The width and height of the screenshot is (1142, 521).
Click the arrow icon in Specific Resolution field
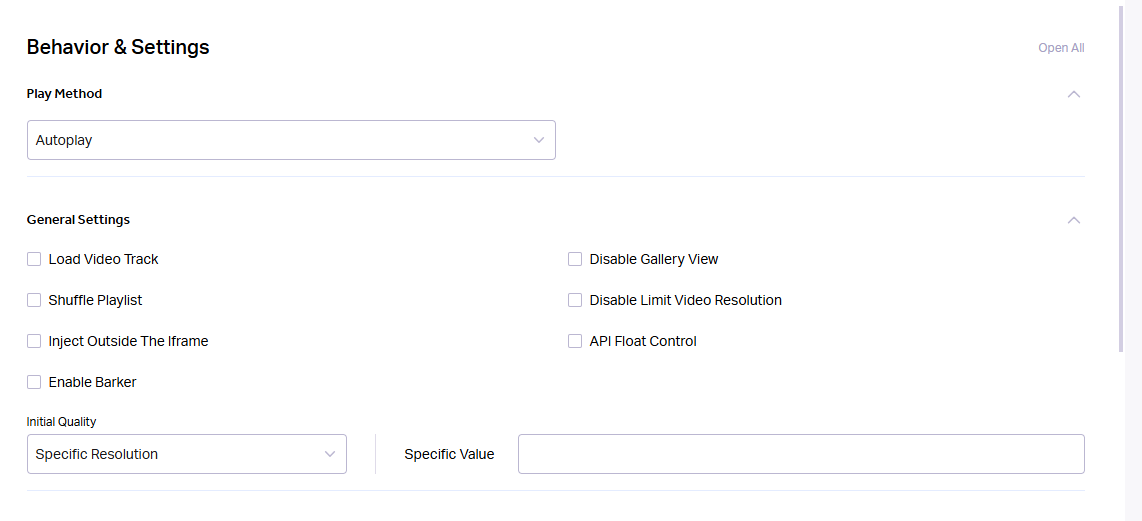coord(330,454)
